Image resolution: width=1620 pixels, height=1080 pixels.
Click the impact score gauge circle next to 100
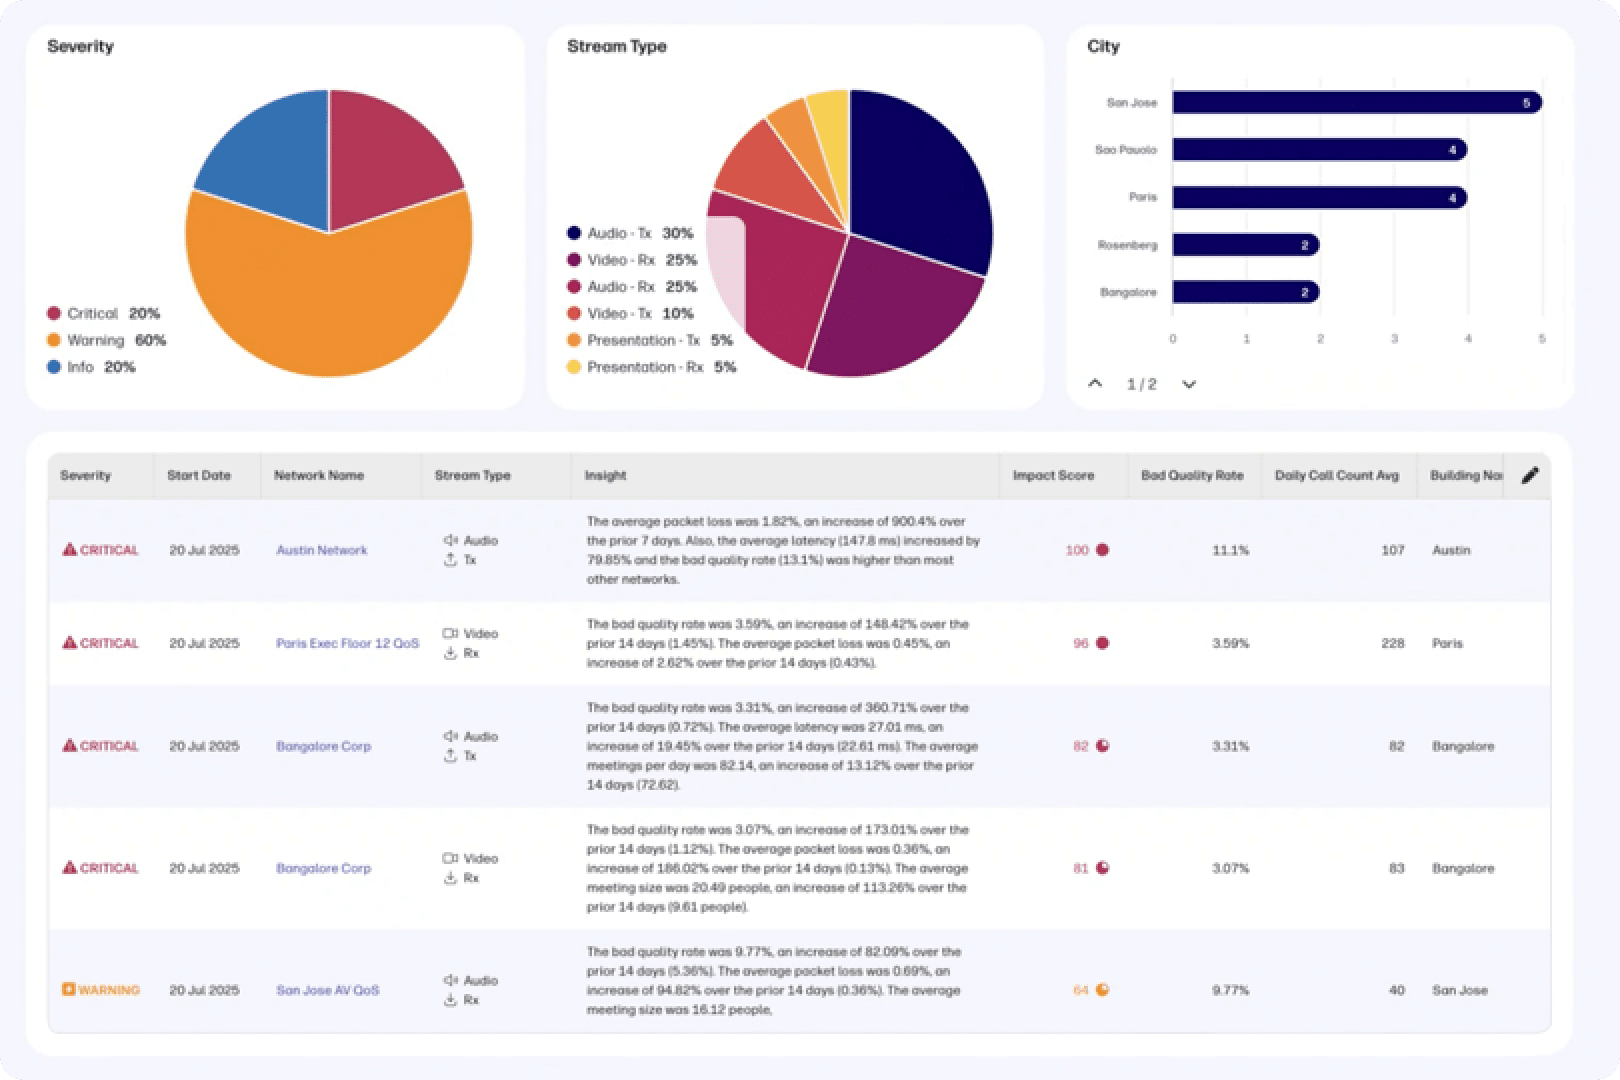pos(1103,550)
